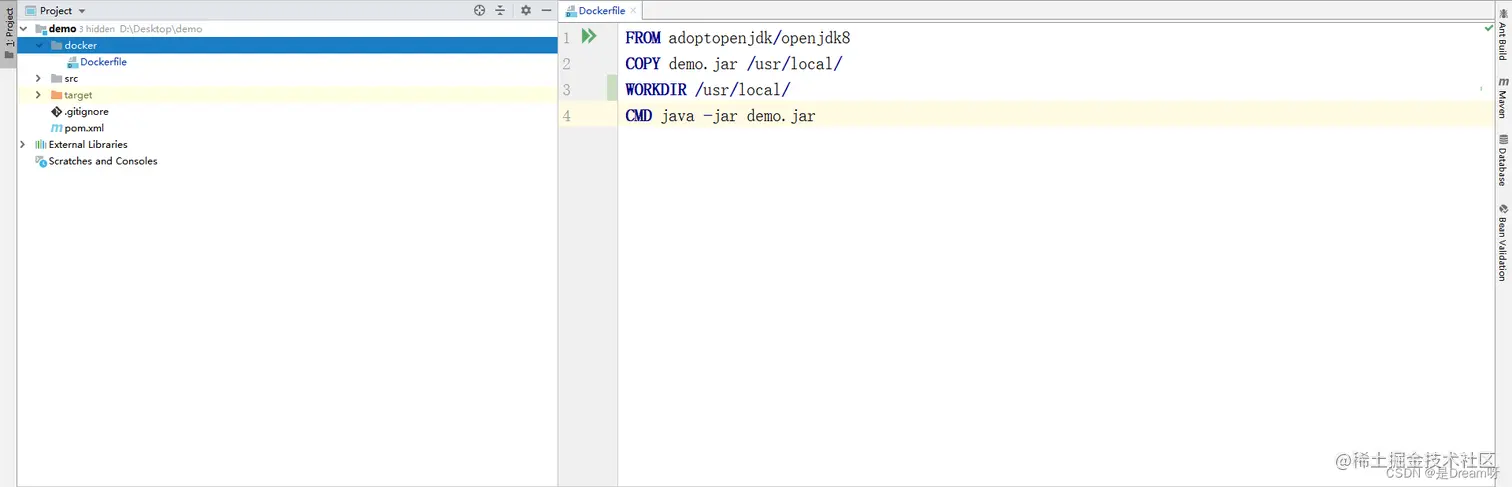
Task: Click the orange target folder icon
Action: tap(56, 95)
